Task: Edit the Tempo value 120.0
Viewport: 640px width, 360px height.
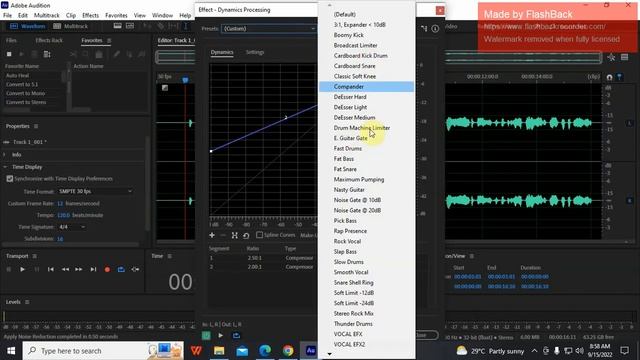Action: 63,215
